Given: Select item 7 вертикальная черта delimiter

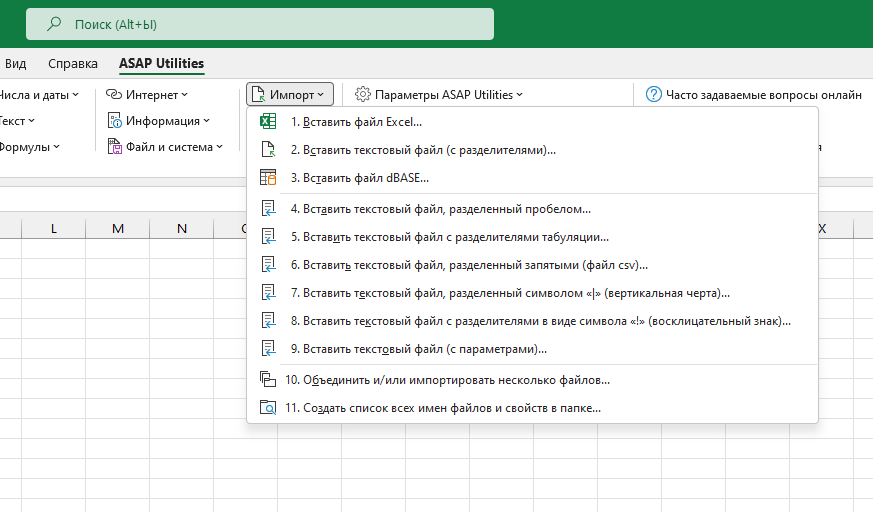Looking at the screenshot, I should (x=532, y=293).
